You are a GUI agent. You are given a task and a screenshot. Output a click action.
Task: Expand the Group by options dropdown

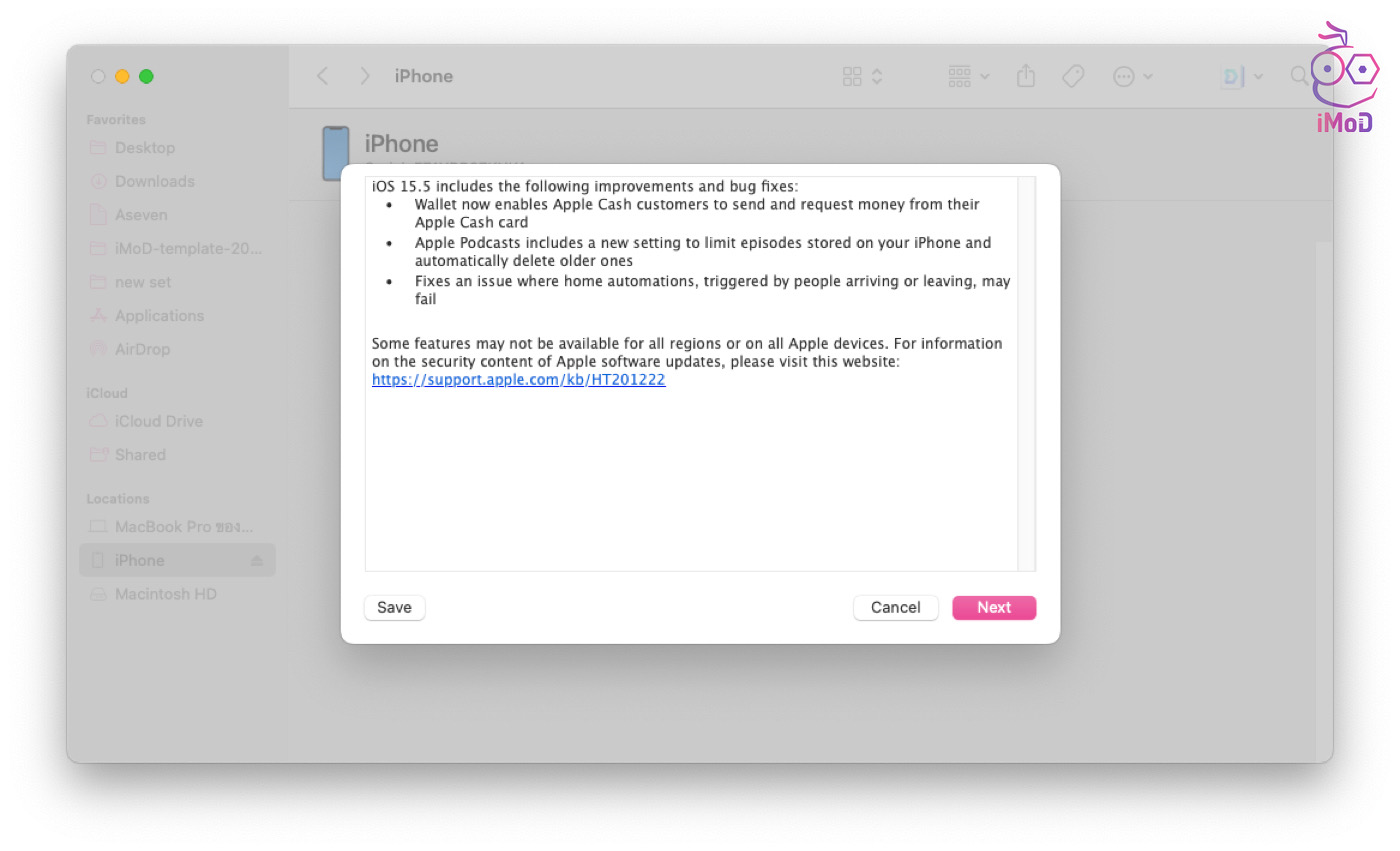coord(968,76)
